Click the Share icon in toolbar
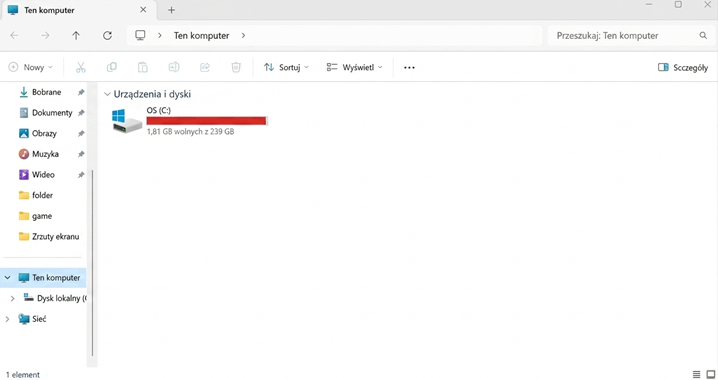 point(205,67)
